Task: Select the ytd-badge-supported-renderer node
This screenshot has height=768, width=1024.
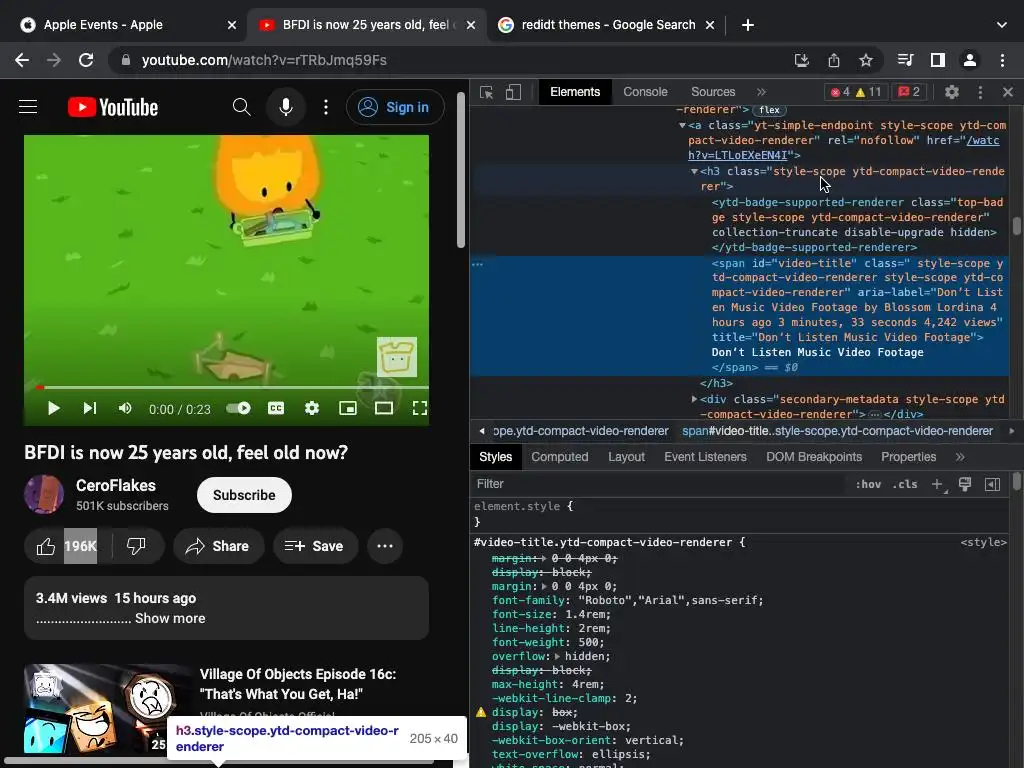Action: tap(857, 225)
